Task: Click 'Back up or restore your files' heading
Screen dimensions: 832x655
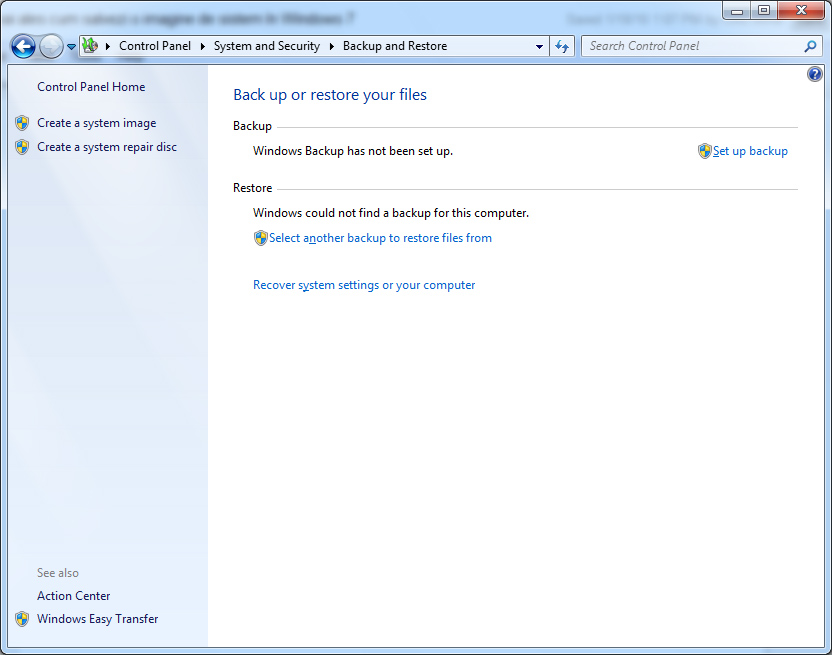Action: (x=330, y=95)
